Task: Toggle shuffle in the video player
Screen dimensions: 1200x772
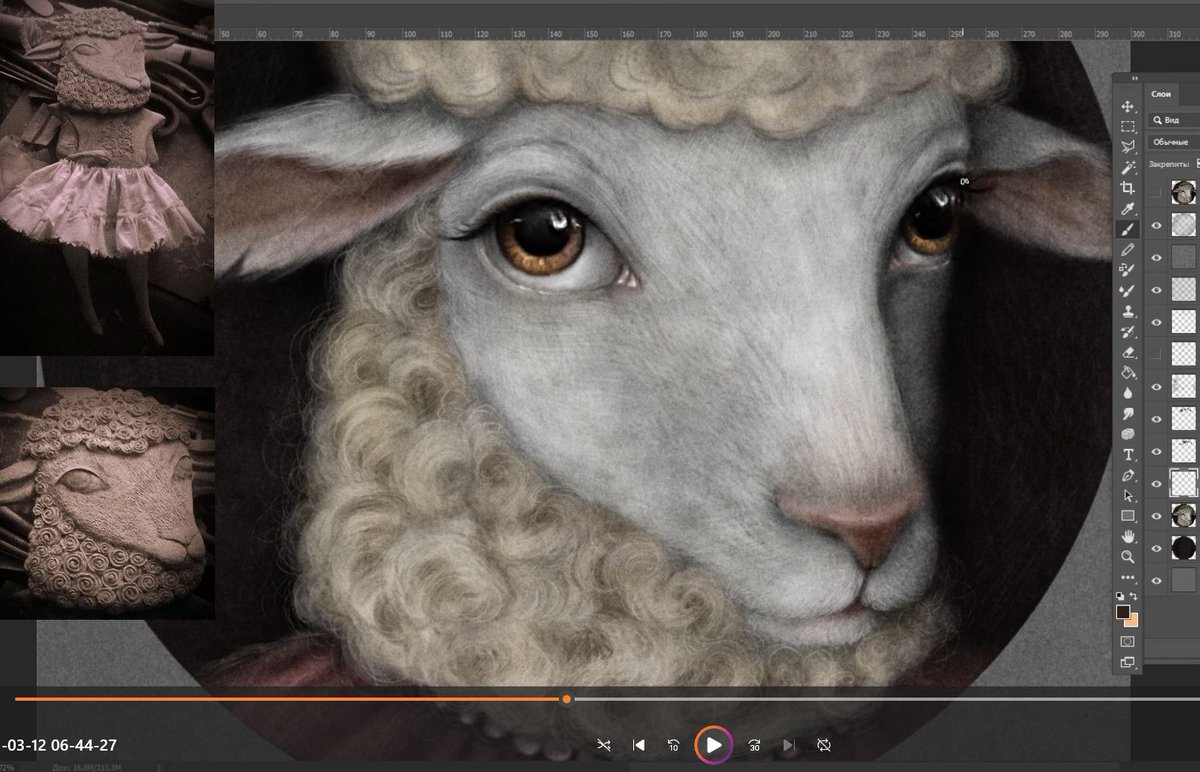Action: coord(604,745)
